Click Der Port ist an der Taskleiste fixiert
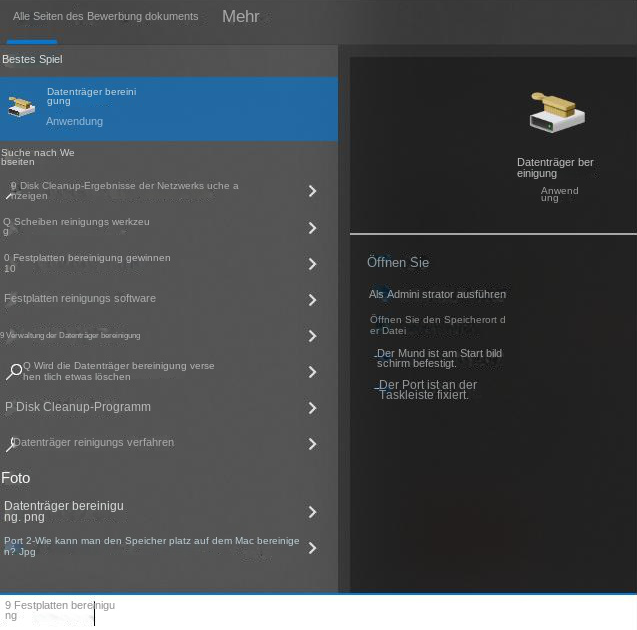The width and height of the screenshot is (637, 630). [427, 390]
